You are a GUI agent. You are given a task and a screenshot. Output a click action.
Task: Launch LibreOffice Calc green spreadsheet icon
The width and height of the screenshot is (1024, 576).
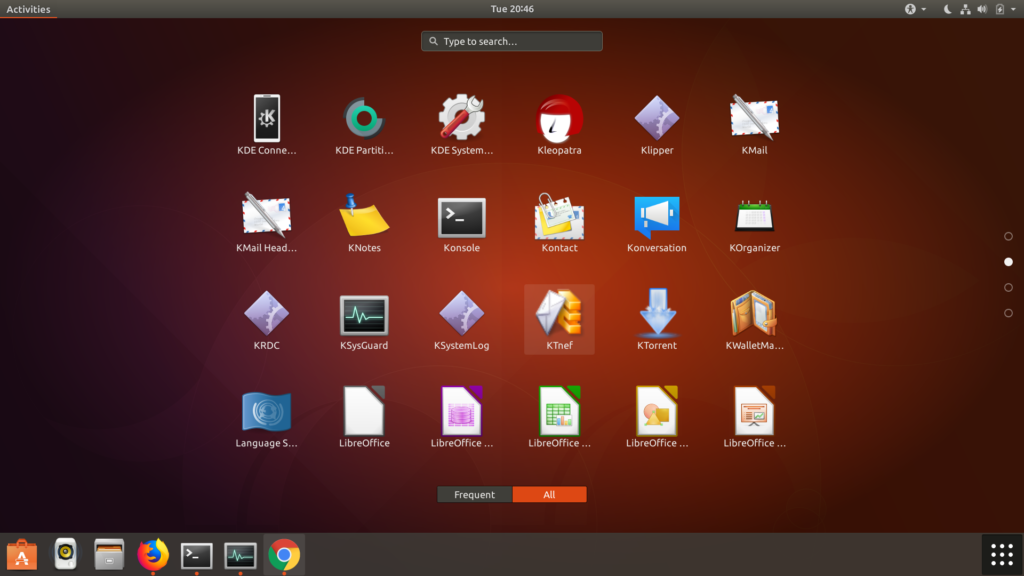point(559,417)
